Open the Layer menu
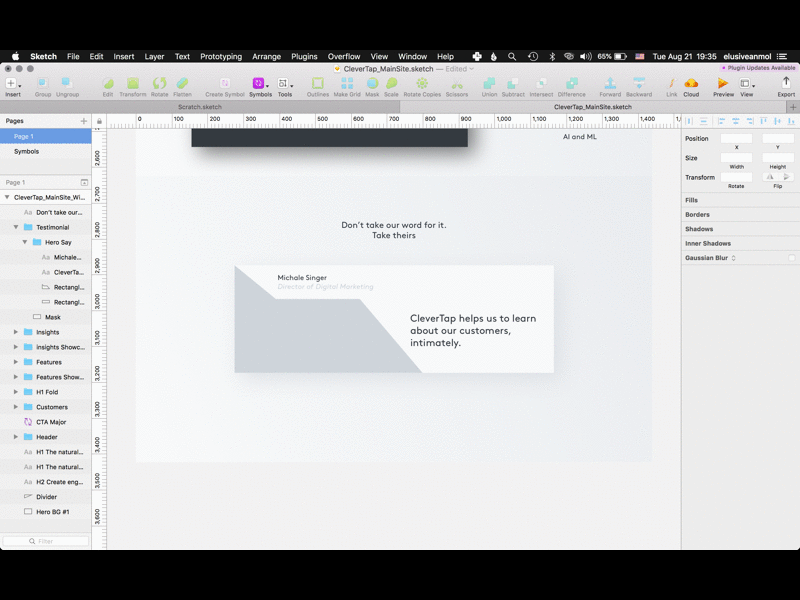The image size is (800, 600). (154, 57)
